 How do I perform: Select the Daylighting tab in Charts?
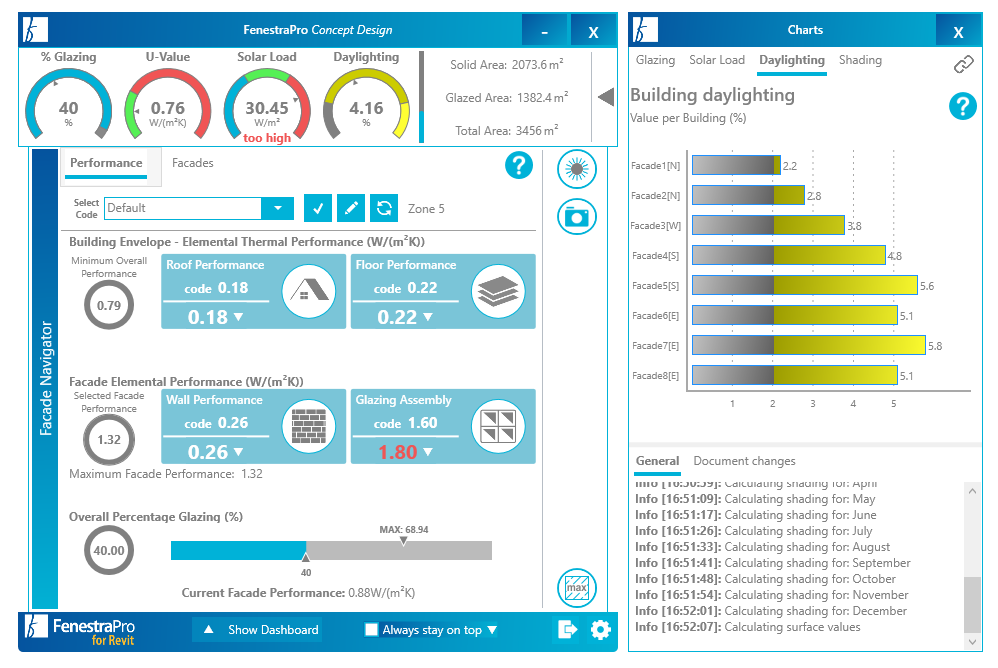pyautogui.click(x=792, y=60)
